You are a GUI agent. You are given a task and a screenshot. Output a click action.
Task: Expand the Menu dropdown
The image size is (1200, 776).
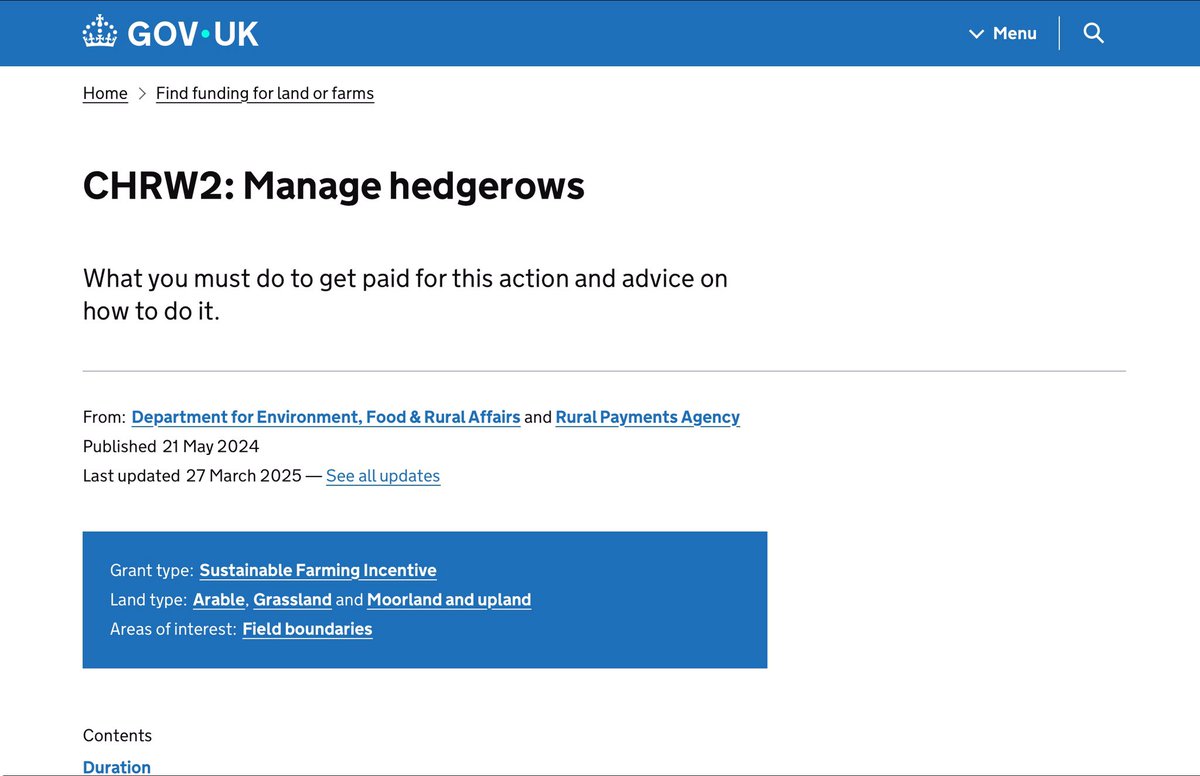point(1003,34)
